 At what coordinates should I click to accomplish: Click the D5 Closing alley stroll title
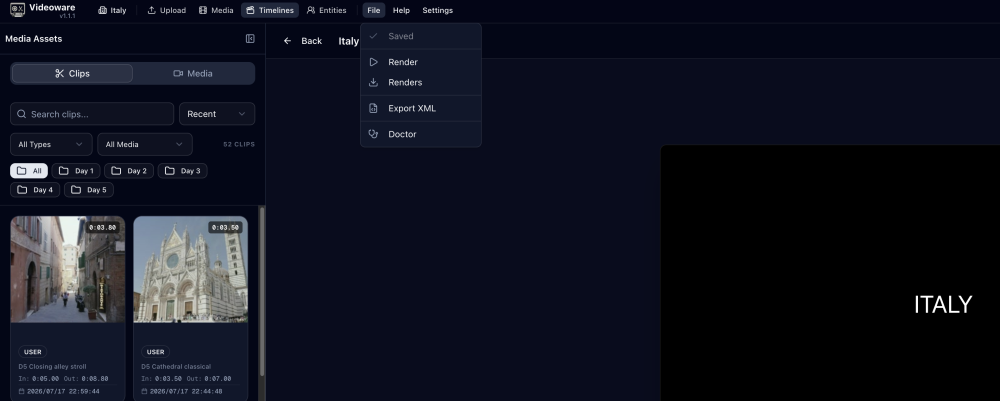[x=52, y=367]
